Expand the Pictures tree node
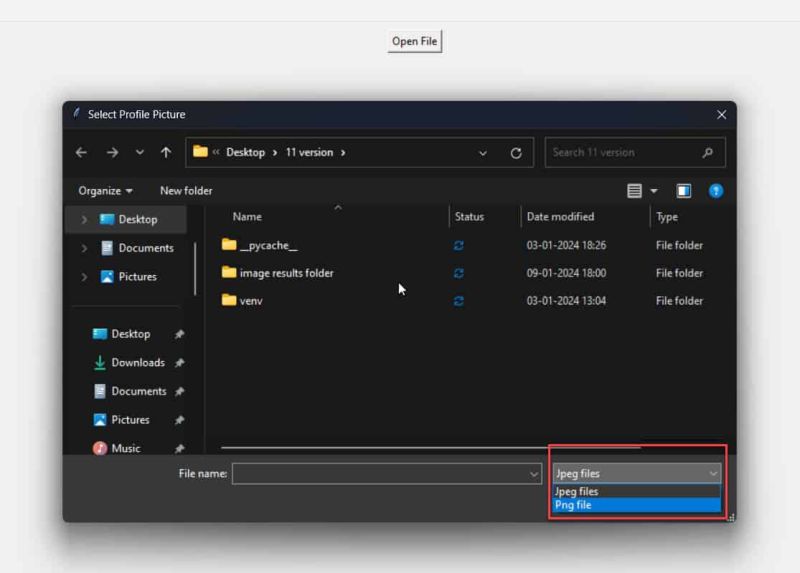800x573 pixels. tap(84, 277)
